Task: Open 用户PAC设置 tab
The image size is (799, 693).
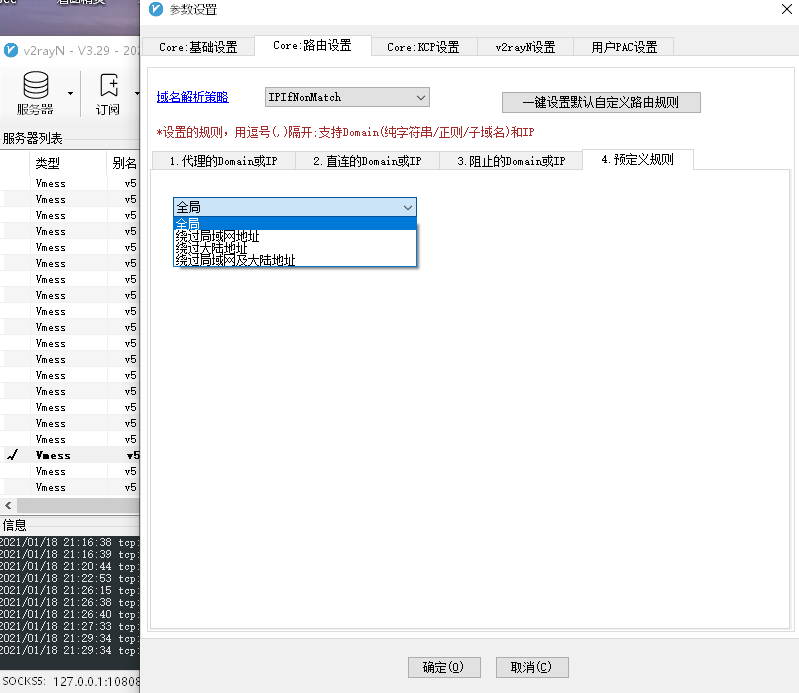Action: (x=624, y=47)
